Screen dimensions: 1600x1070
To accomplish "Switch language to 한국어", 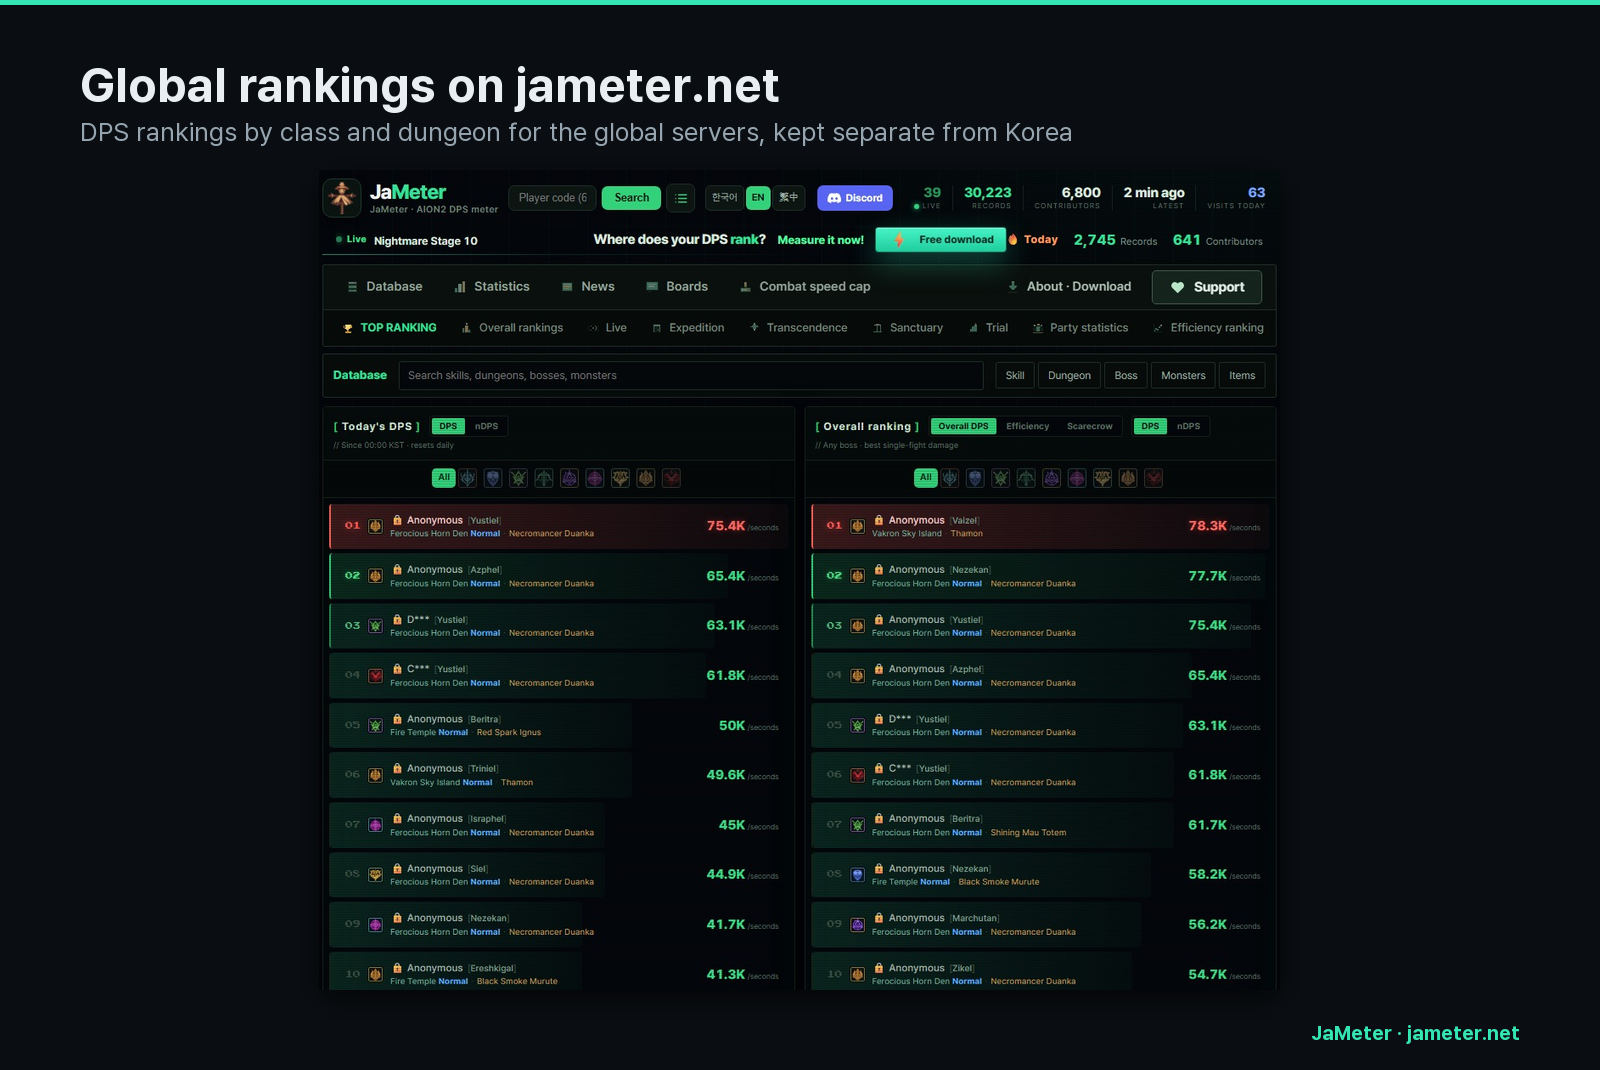I will tap(725, 198).
